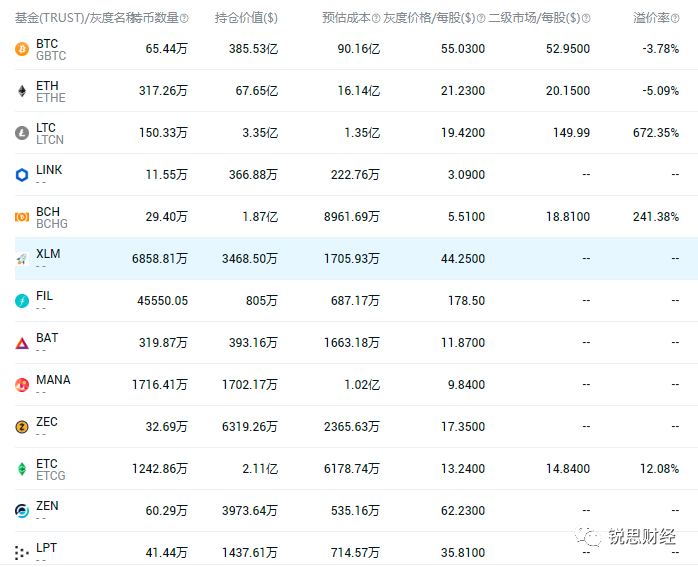Click the Bitcoin BTC coin icon

[x=22, y=49]
